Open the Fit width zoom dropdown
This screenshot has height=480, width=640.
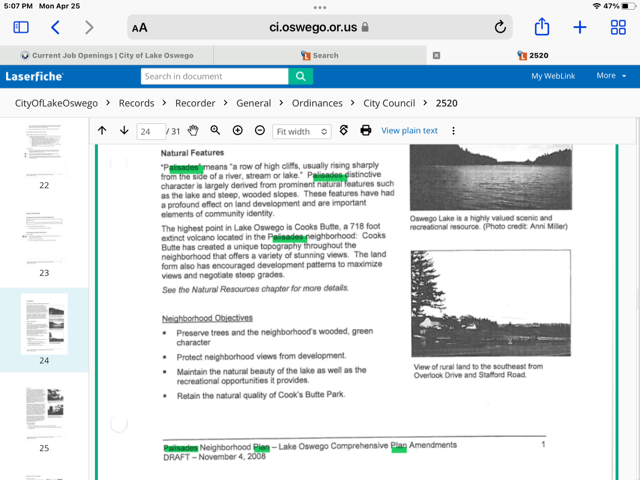(301, 131)
